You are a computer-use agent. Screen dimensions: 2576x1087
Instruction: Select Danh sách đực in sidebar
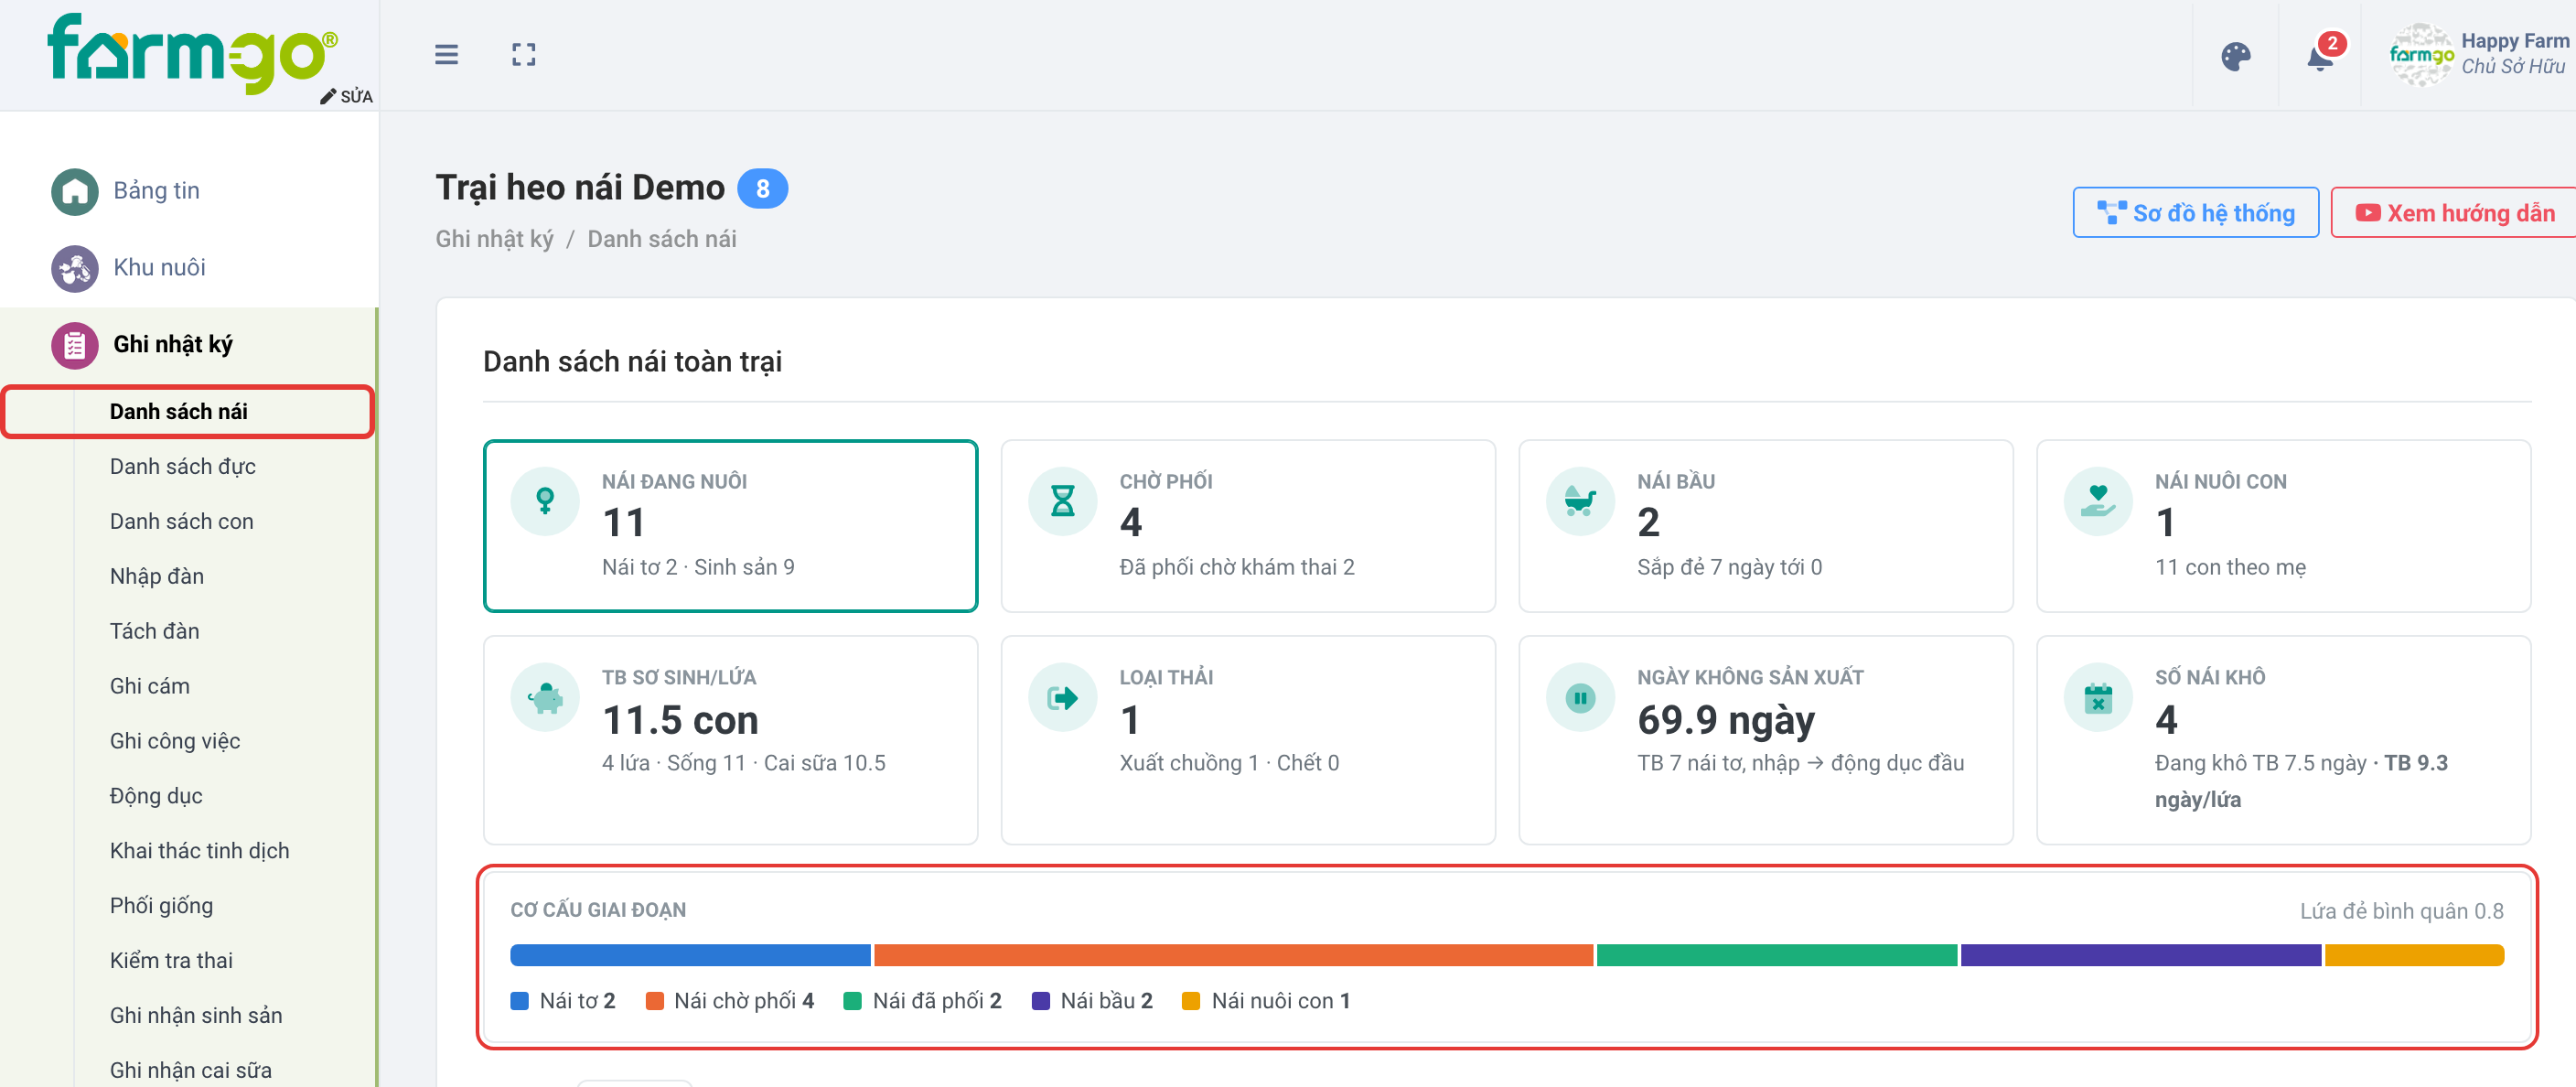coord(183,466)
